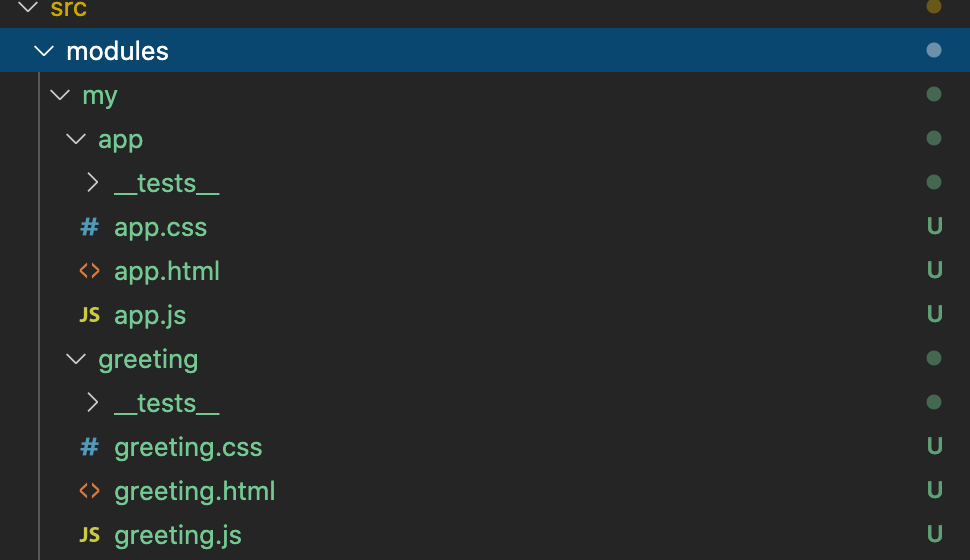970x560 pixels.
Task: Collapse the greeting folder chevron
Action: [76, 359]
